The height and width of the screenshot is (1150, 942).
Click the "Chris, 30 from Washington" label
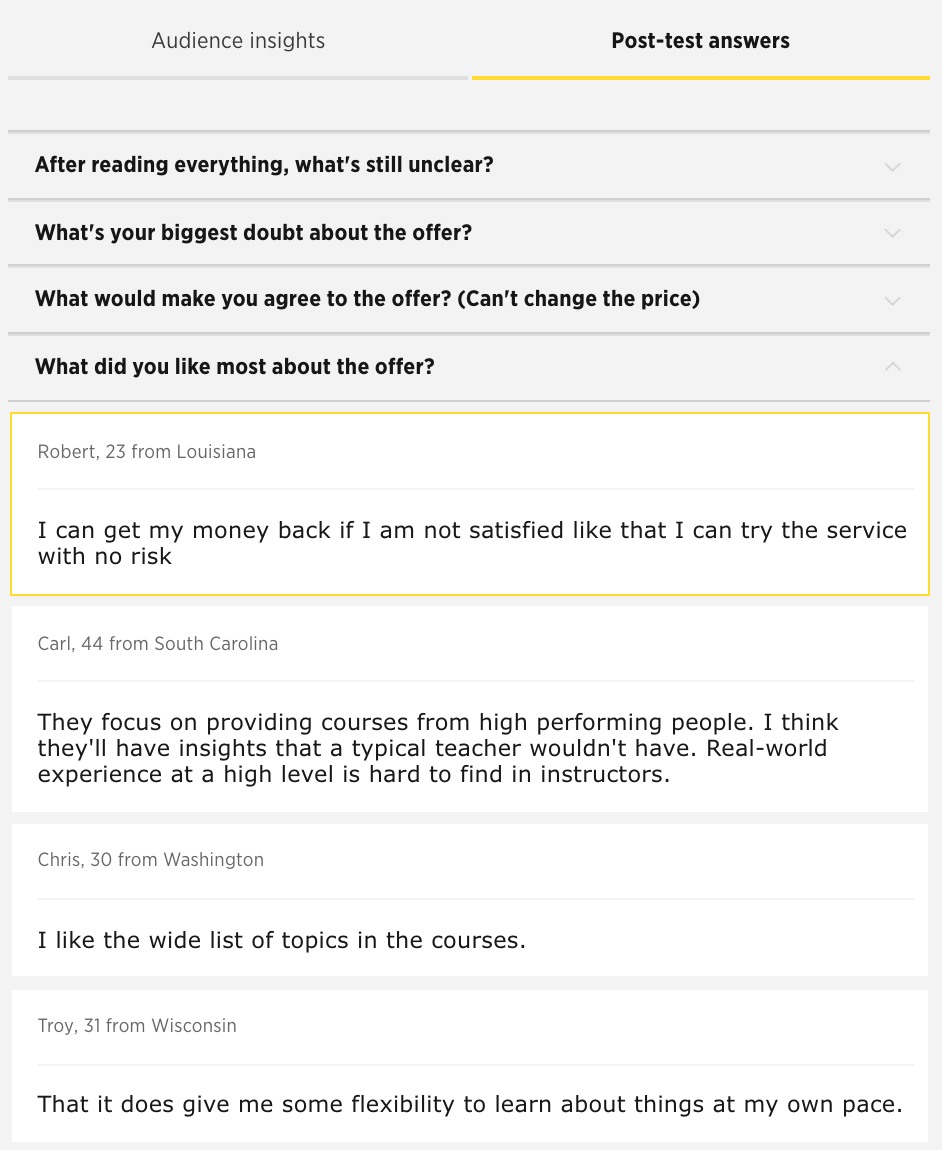coord(150,860)
